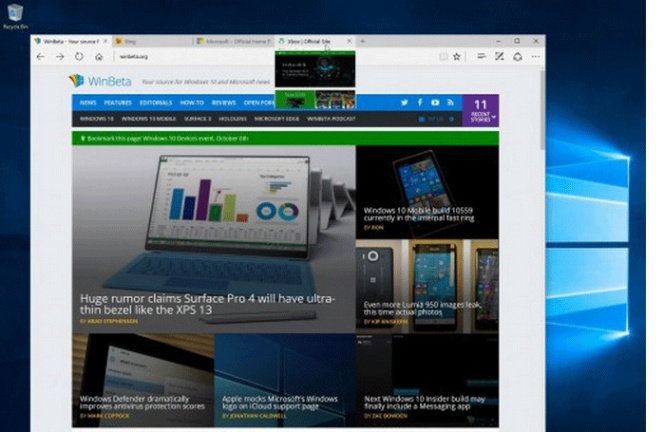This screenshot has height=432, width=664.
Task: Click the WinBeta logo
Action: click(x=100, y=81)
